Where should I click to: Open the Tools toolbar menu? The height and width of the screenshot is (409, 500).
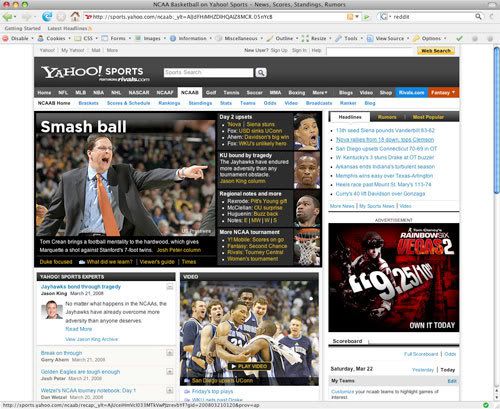coord(349,38)
